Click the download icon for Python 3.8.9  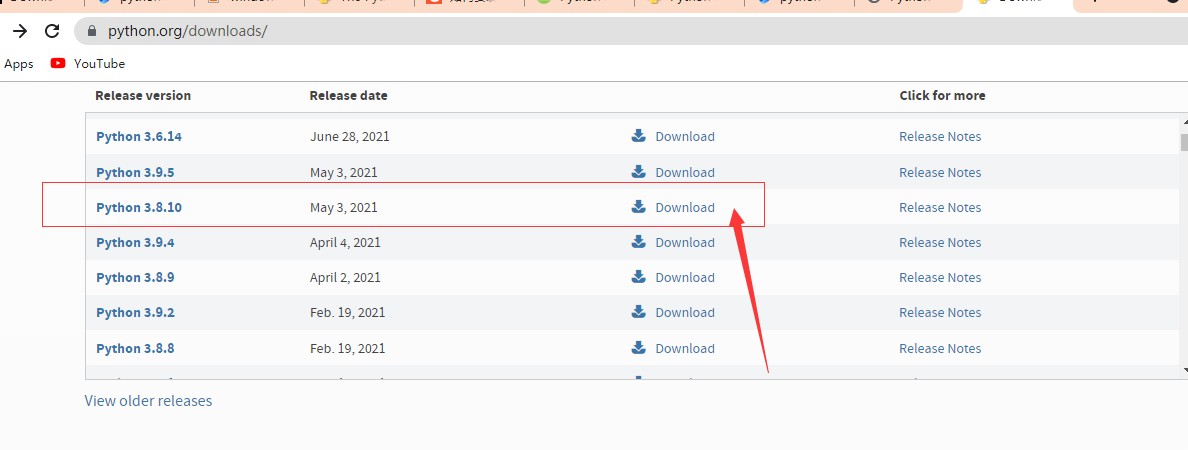tap(639, 277)
